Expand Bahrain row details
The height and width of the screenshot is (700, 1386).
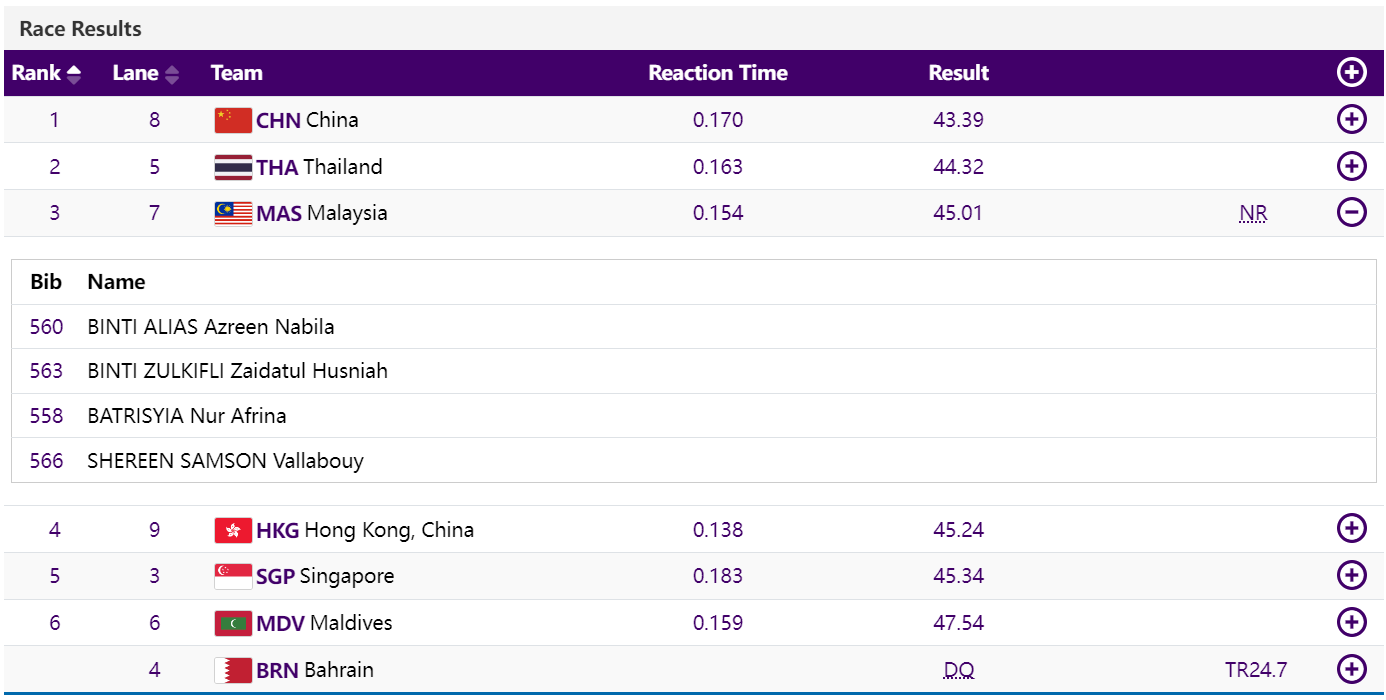[1351, 669]
